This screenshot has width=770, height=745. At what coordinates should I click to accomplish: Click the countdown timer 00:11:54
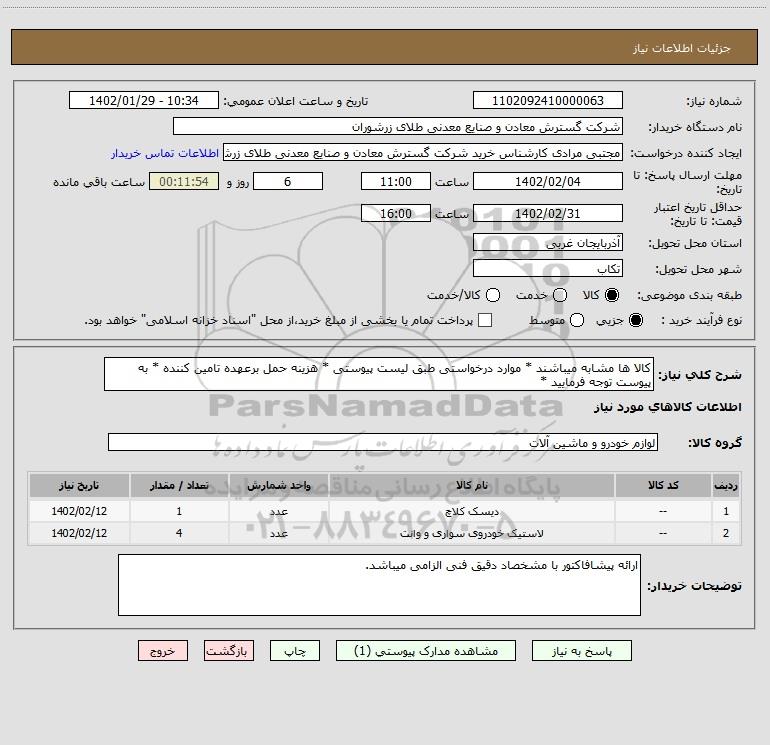pos(184,181)
